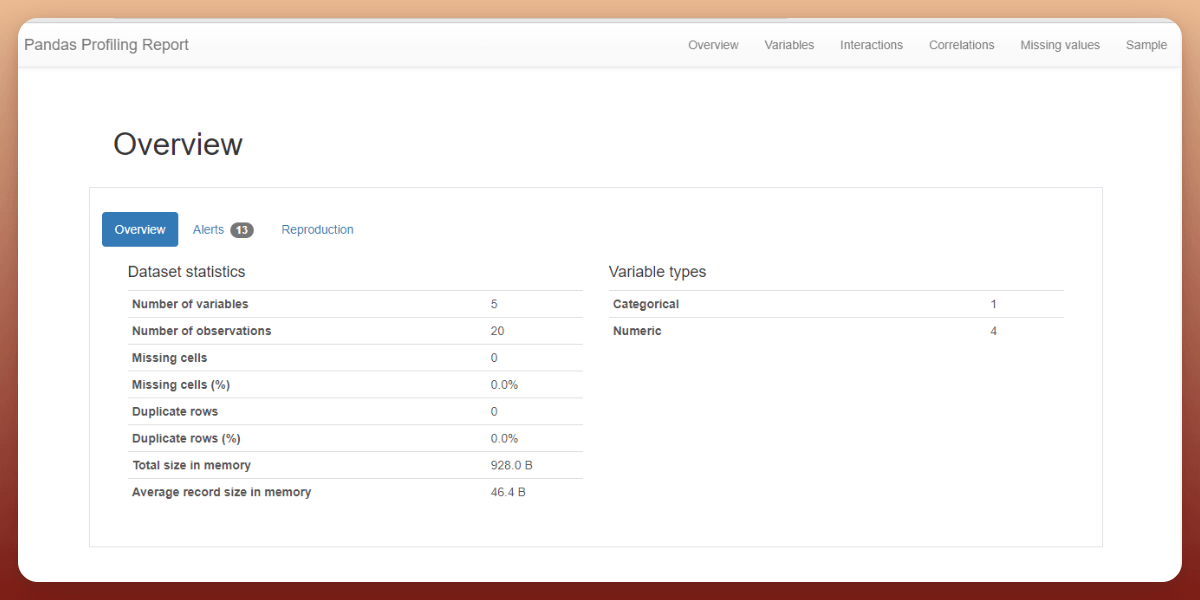This screenshot has width=1200, height=600.
Task: Navigate to the Missing values section
Action: point(1060,45)
